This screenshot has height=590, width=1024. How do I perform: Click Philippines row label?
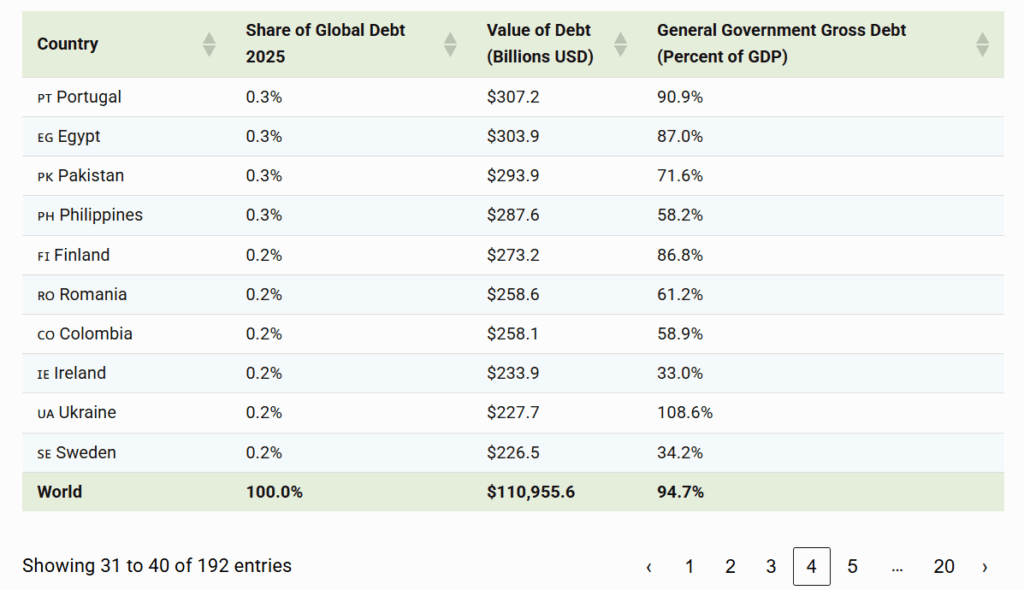pyautogui.click(x=100, y=215)
